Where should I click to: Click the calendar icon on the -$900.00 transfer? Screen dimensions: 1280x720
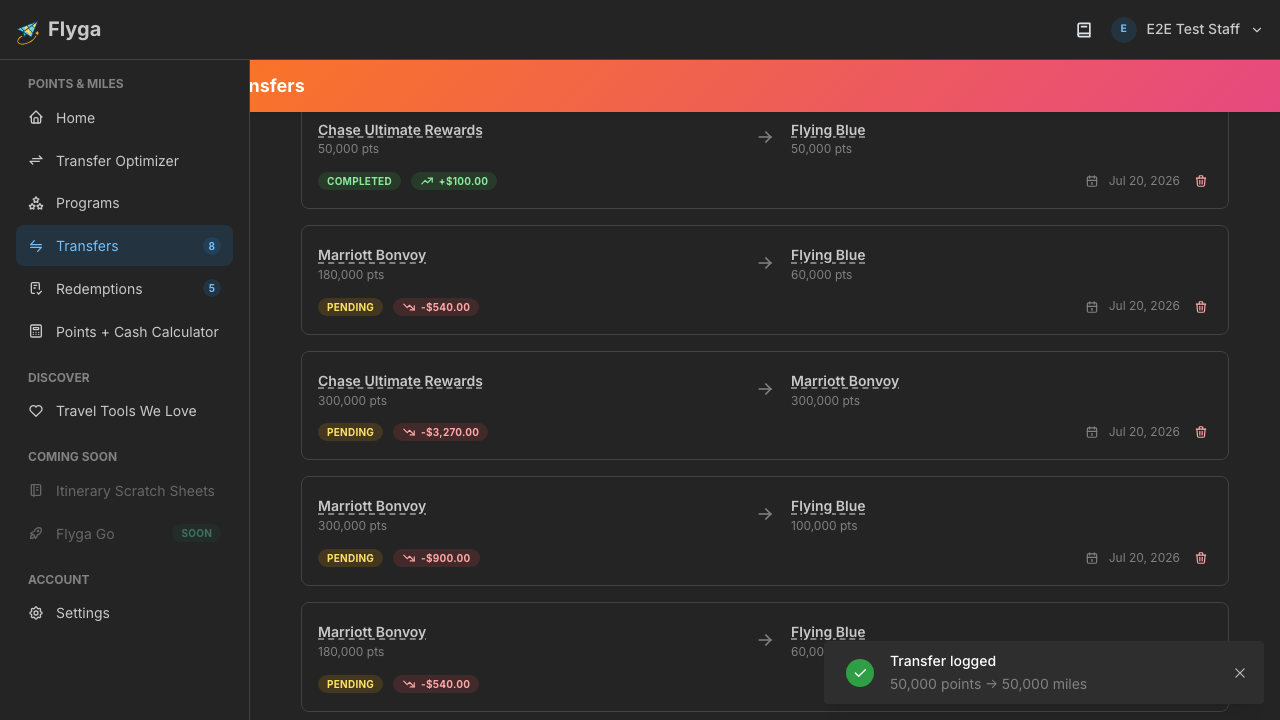pyautogui.click(x=1092, y=558)
